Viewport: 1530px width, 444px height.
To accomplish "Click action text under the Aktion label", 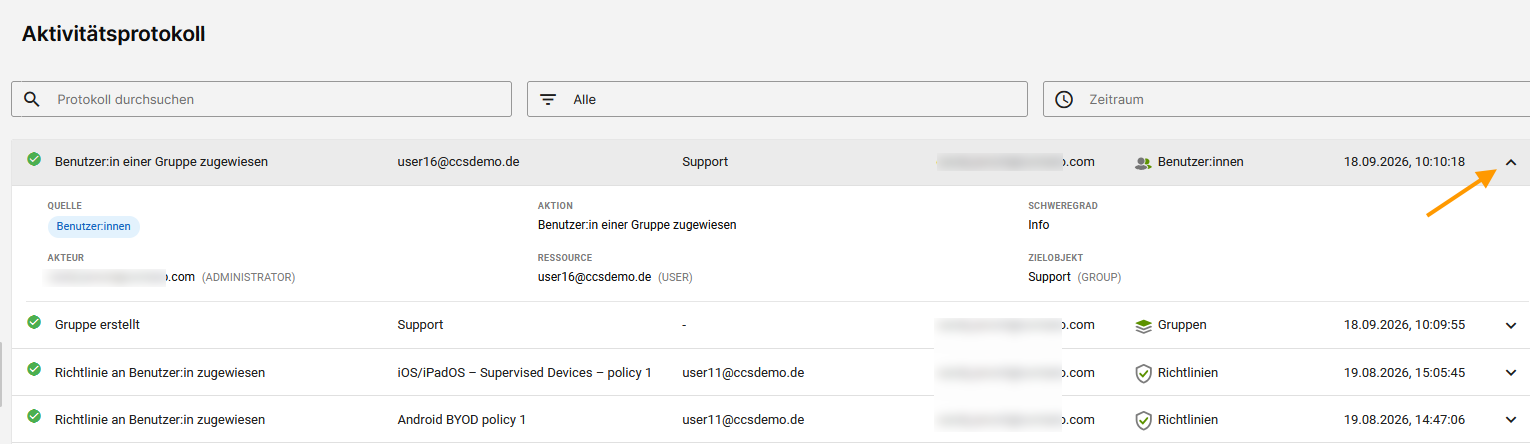I will coord(637,225).
